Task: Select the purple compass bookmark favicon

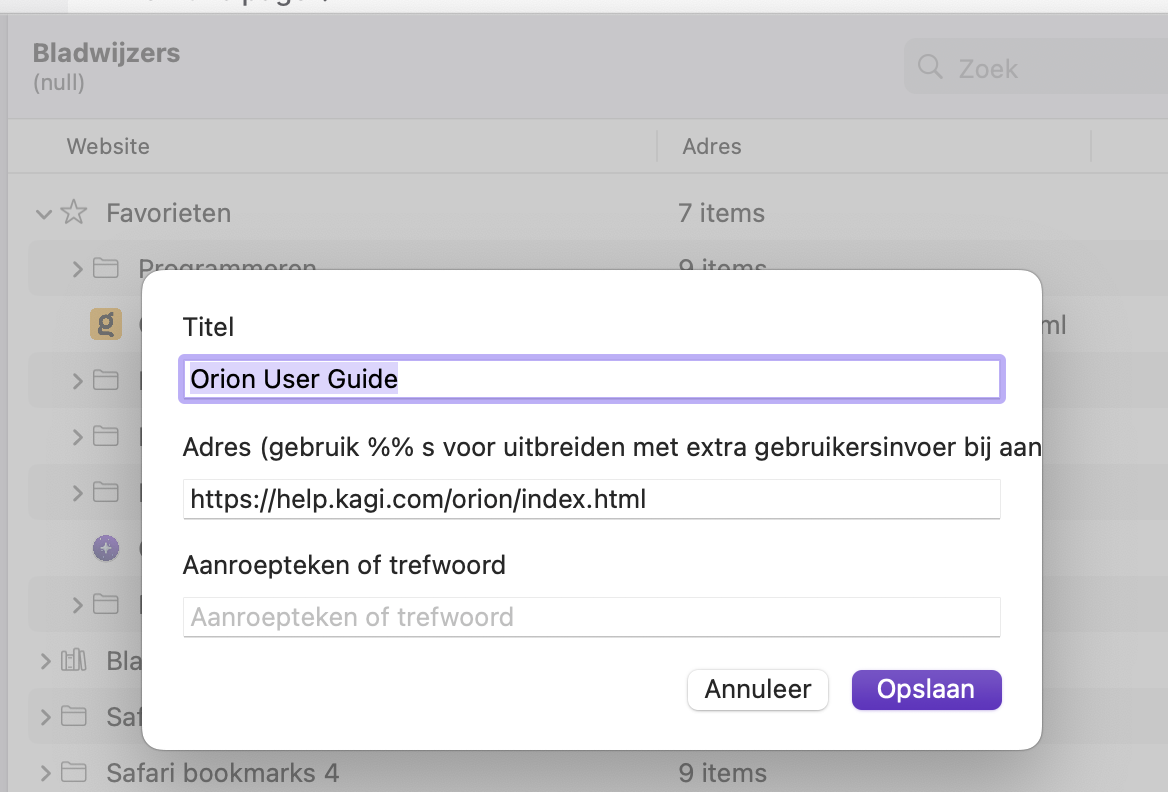Action: point(106,548)
